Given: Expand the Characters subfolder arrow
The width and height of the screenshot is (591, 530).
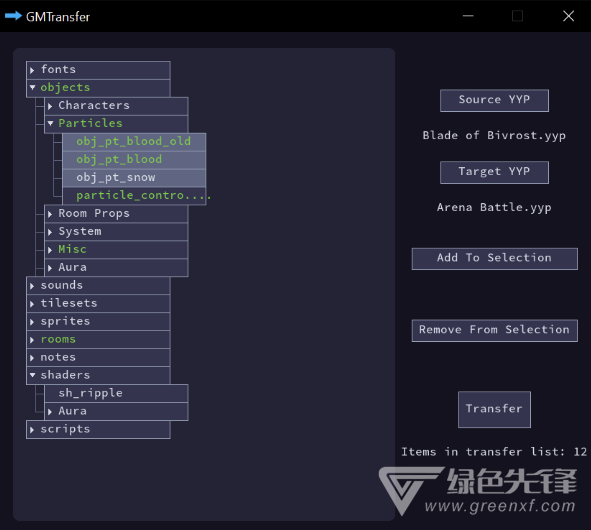Looking at the screenshot, I should (50, 106).
